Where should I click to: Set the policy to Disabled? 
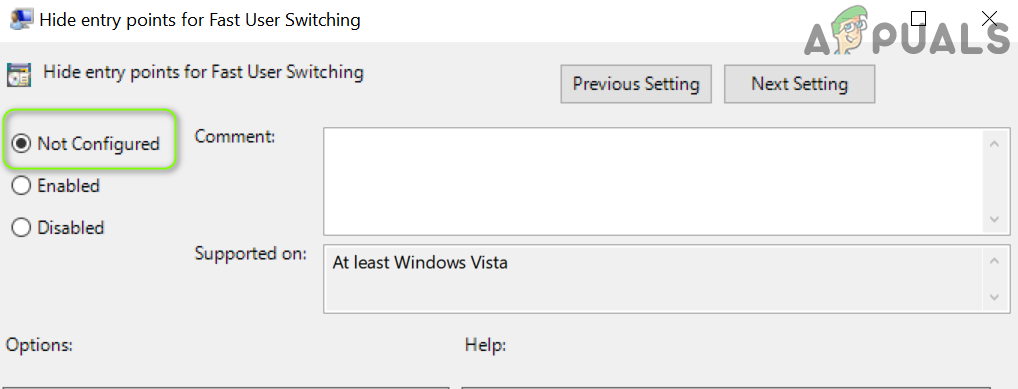21,228
